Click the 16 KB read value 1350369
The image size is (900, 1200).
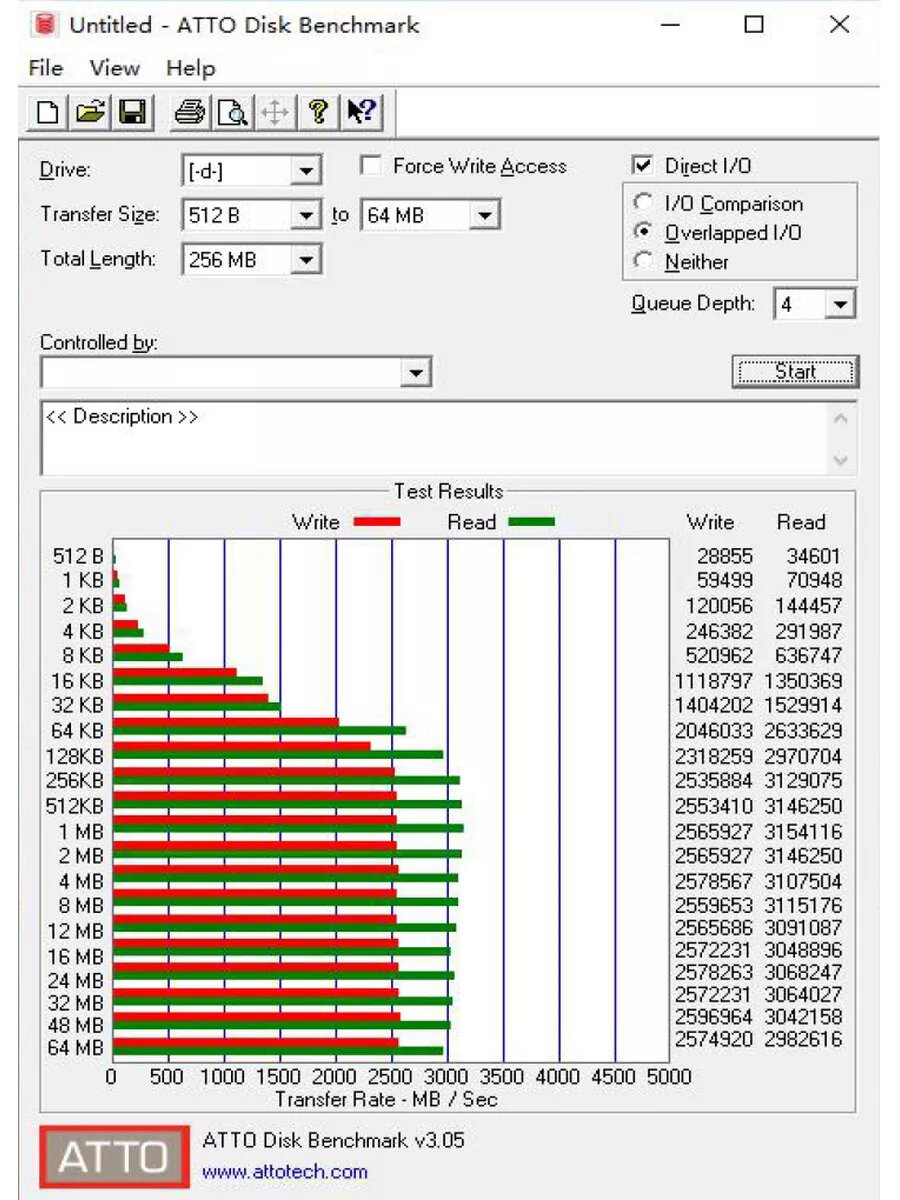pos(804,681)
